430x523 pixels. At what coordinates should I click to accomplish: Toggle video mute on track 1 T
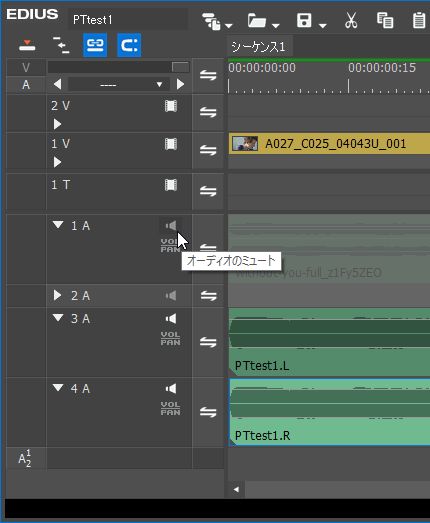pyautogui.click(x=171, y=185)
